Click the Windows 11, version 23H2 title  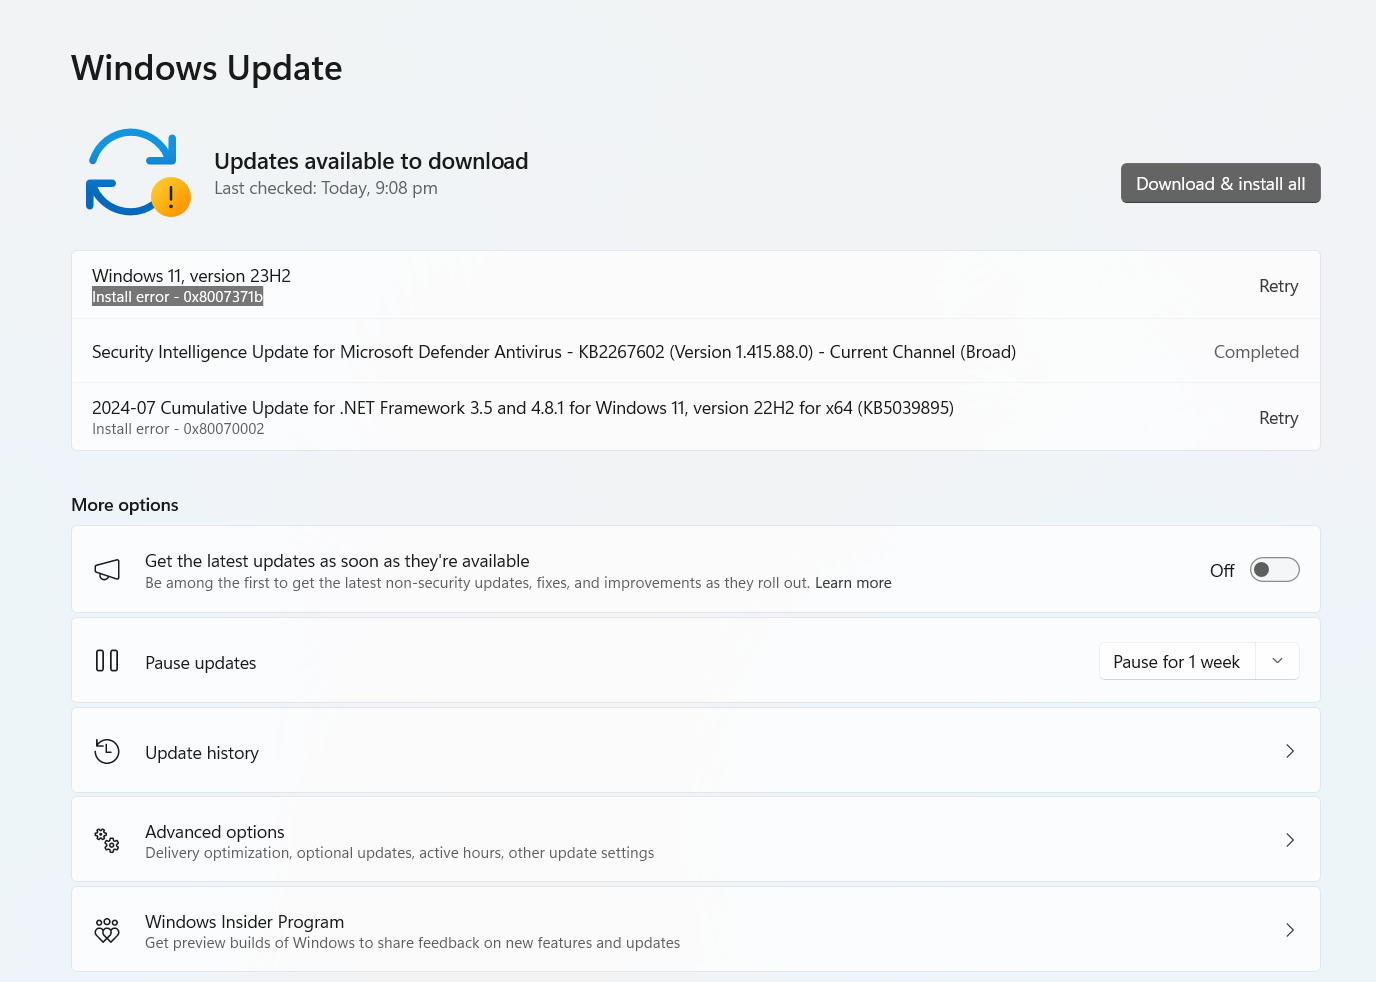pyautogui.click(x=191, y=276)
